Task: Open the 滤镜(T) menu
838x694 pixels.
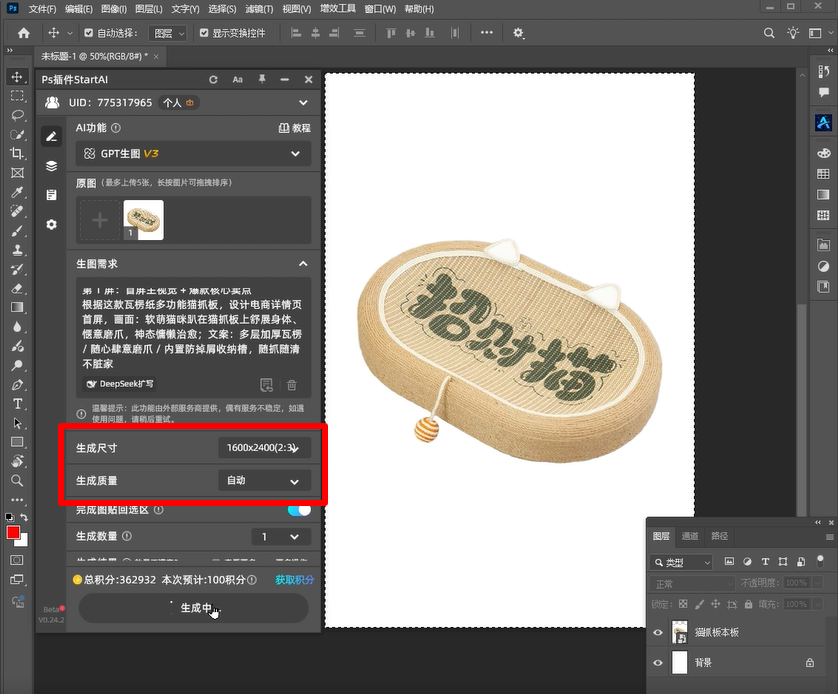Action: point(259,9)
